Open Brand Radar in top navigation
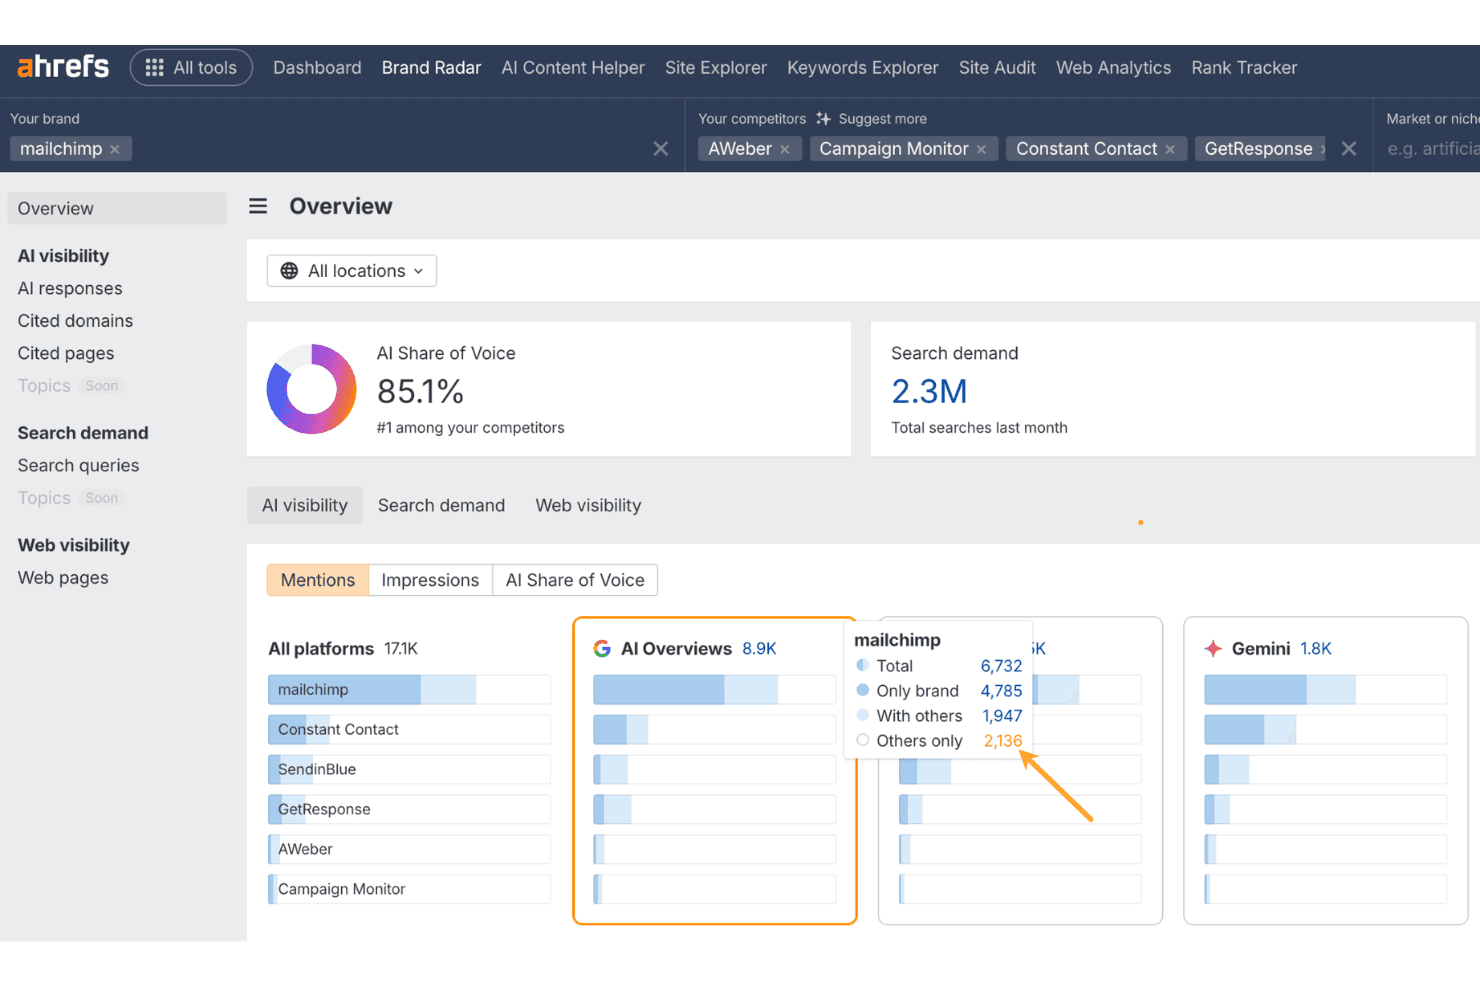This screenshot has height=987, width=1480. tap(431, 68)
